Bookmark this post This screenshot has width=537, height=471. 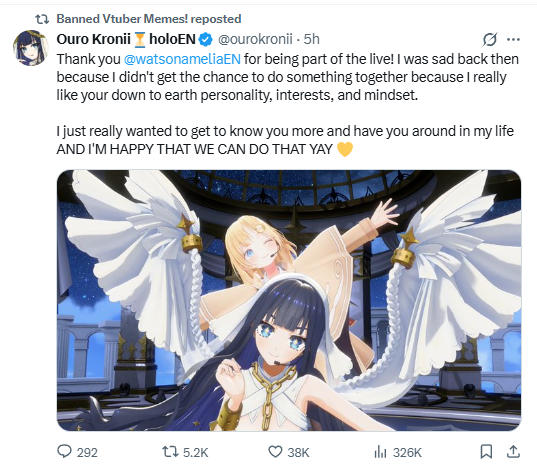coord(486,452)
